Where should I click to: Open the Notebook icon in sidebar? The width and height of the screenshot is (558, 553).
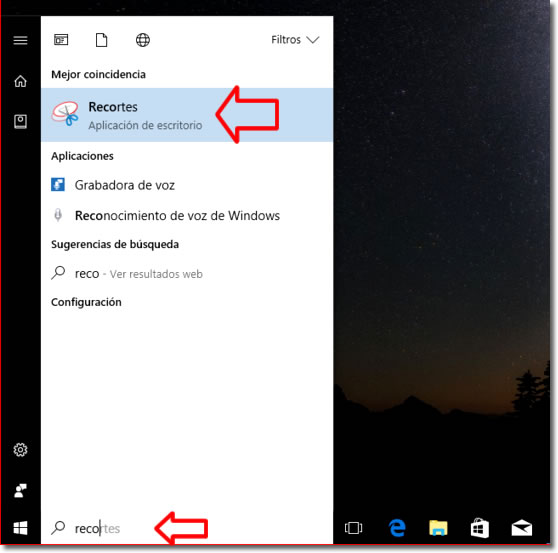pyautogui.click(x=20, y=121)
